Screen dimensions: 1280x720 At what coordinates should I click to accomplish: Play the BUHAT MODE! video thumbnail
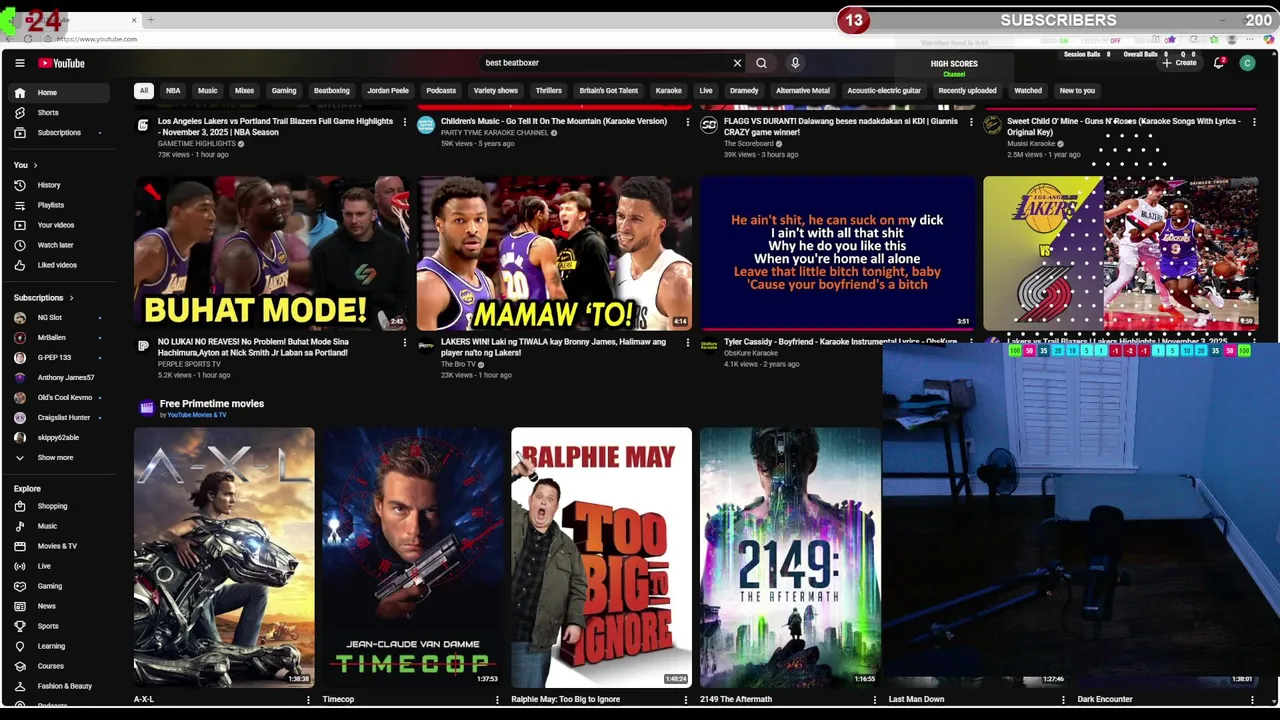point(272,254)
